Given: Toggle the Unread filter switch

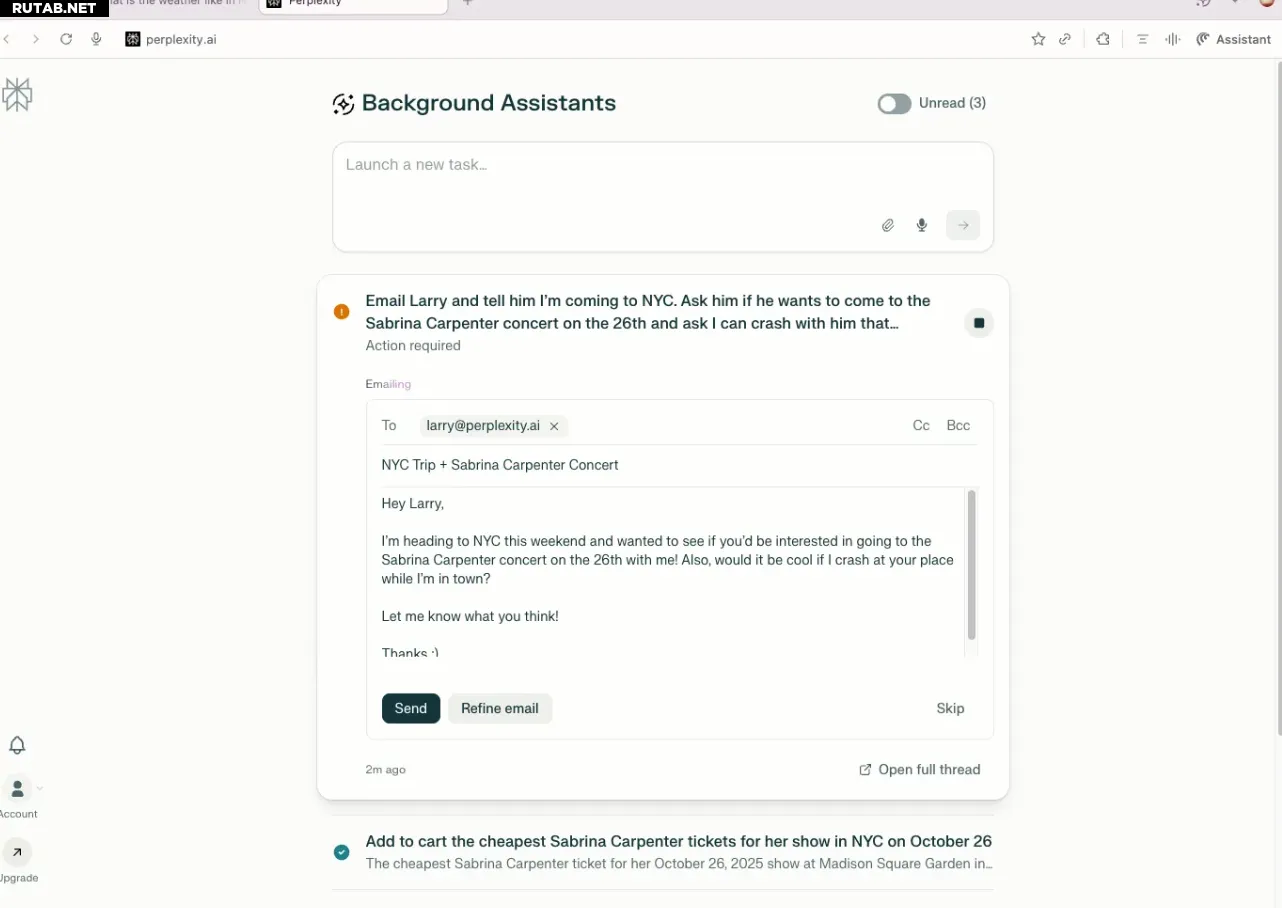Looking at the screenshot, I should pos(894,103).
